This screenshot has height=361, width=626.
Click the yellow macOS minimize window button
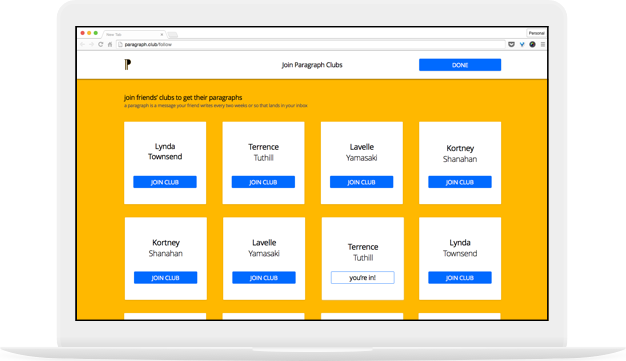[89, 33]
